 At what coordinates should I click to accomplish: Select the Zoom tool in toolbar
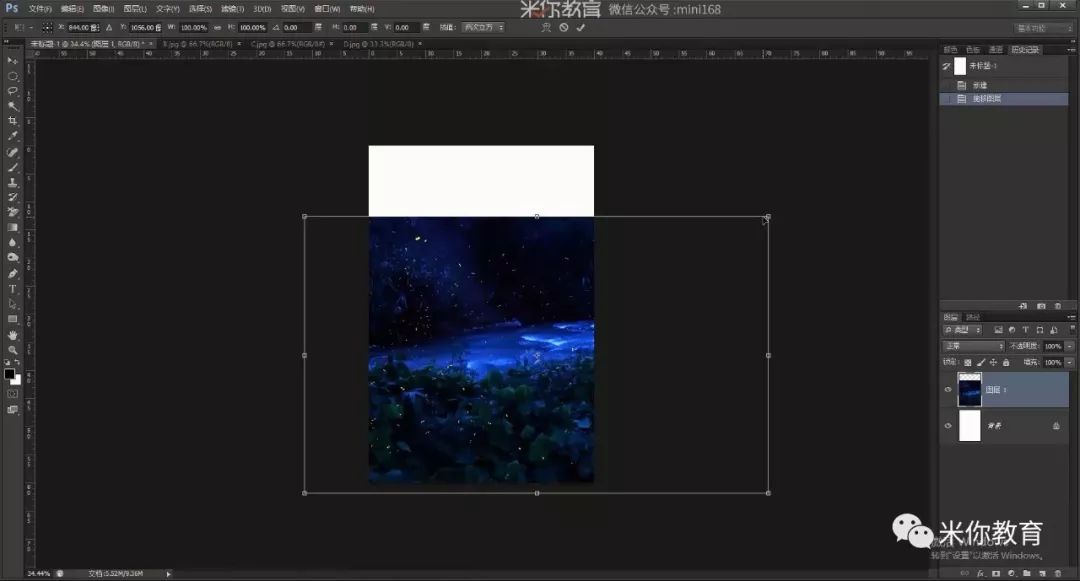click(12, 350)
